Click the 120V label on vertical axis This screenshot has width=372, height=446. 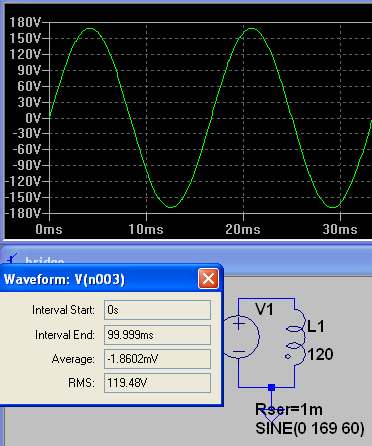coord(25,54)
